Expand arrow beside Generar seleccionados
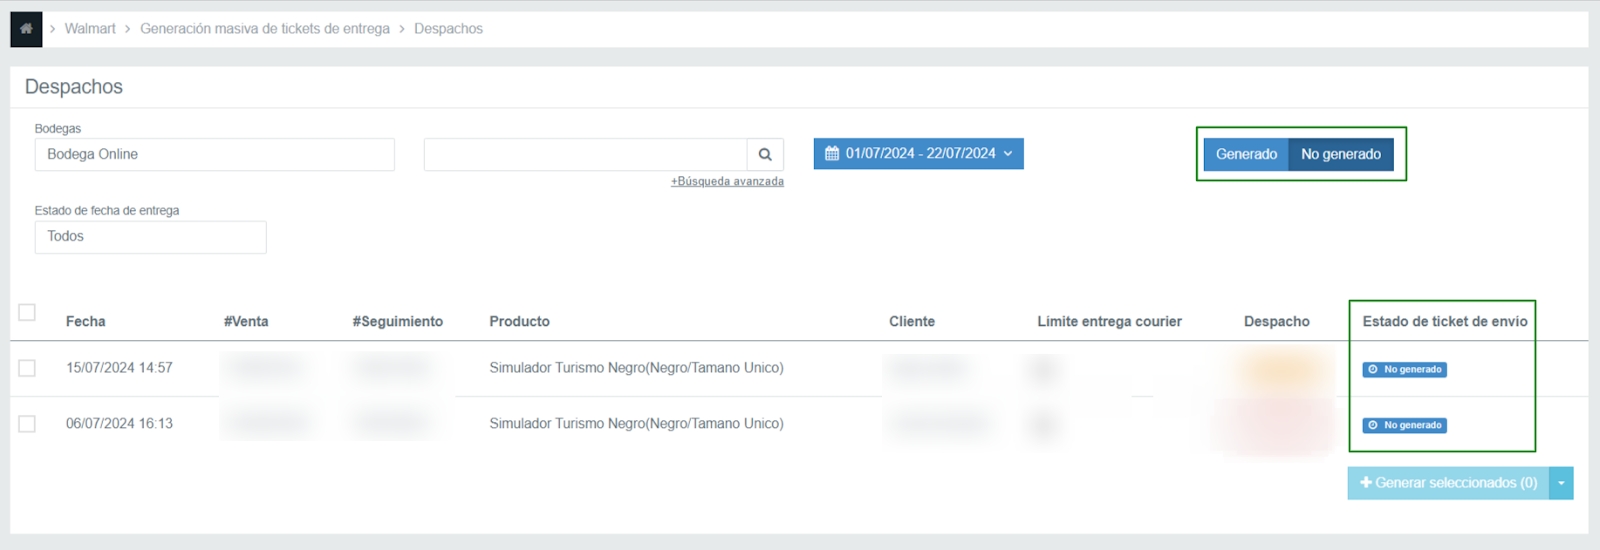The height and width of the screenshot is (550, 1600). 1561,483
